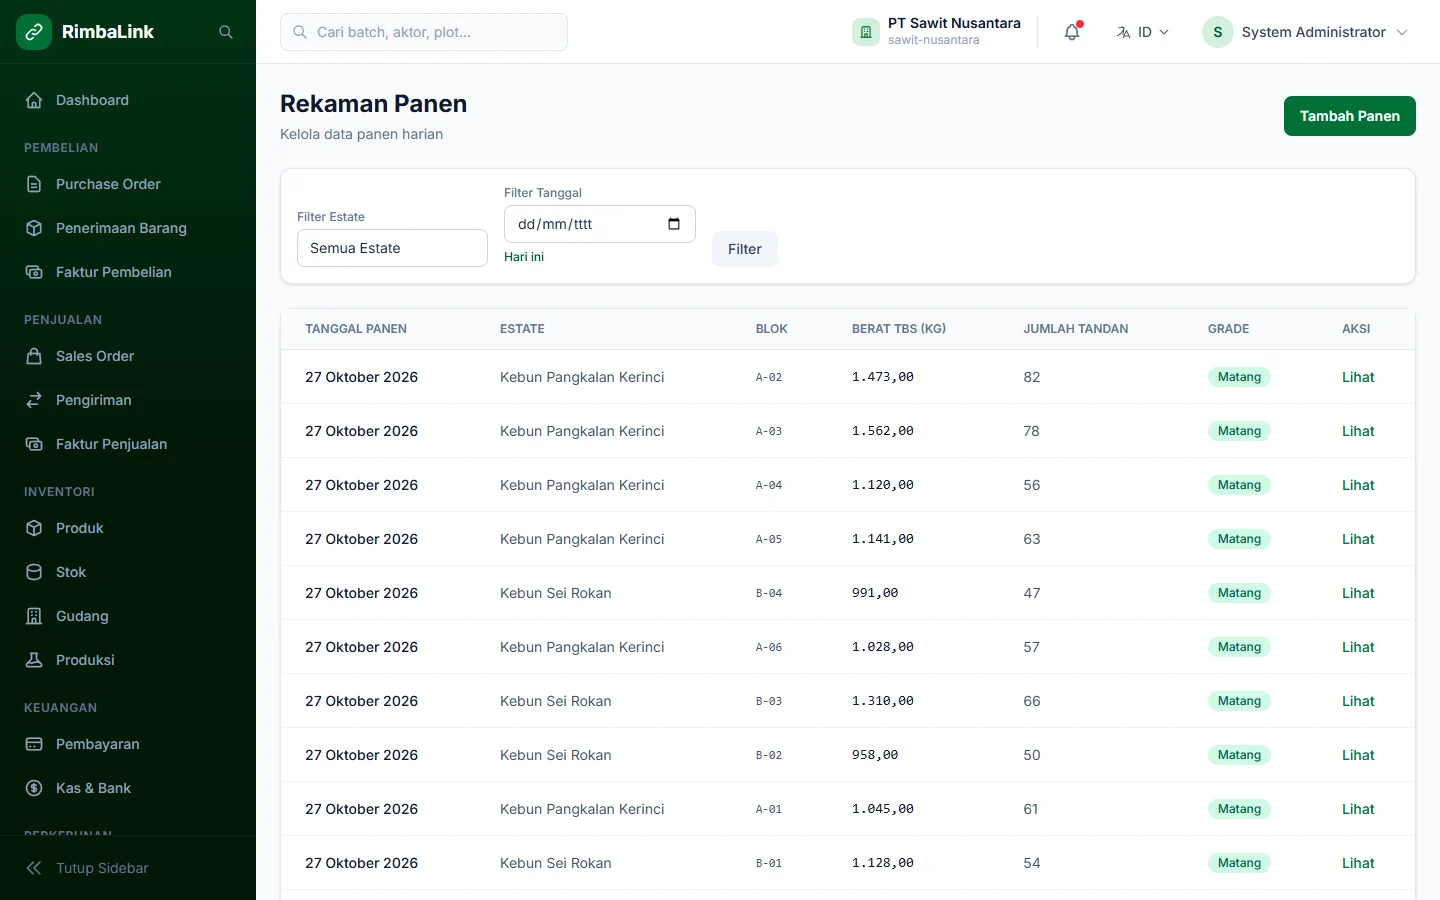This screenshot has height=900, width=1440.
Task: Click the Penerimaan Barang box icon
Action: (34, 228)
